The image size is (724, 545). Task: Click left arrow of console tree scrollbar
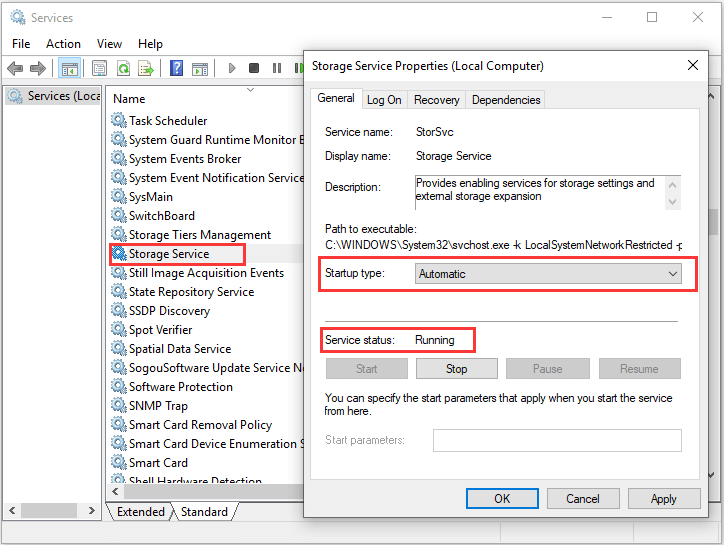12,510
